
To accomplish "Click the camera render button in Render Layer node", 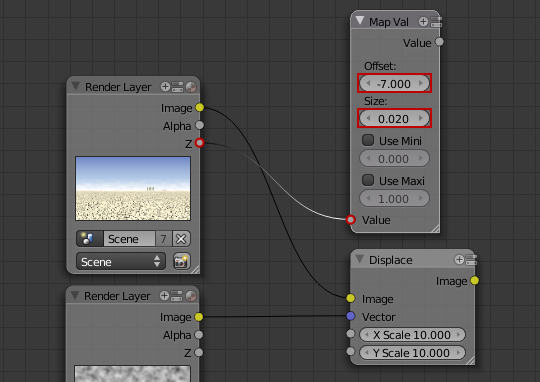I will [181, 261].
